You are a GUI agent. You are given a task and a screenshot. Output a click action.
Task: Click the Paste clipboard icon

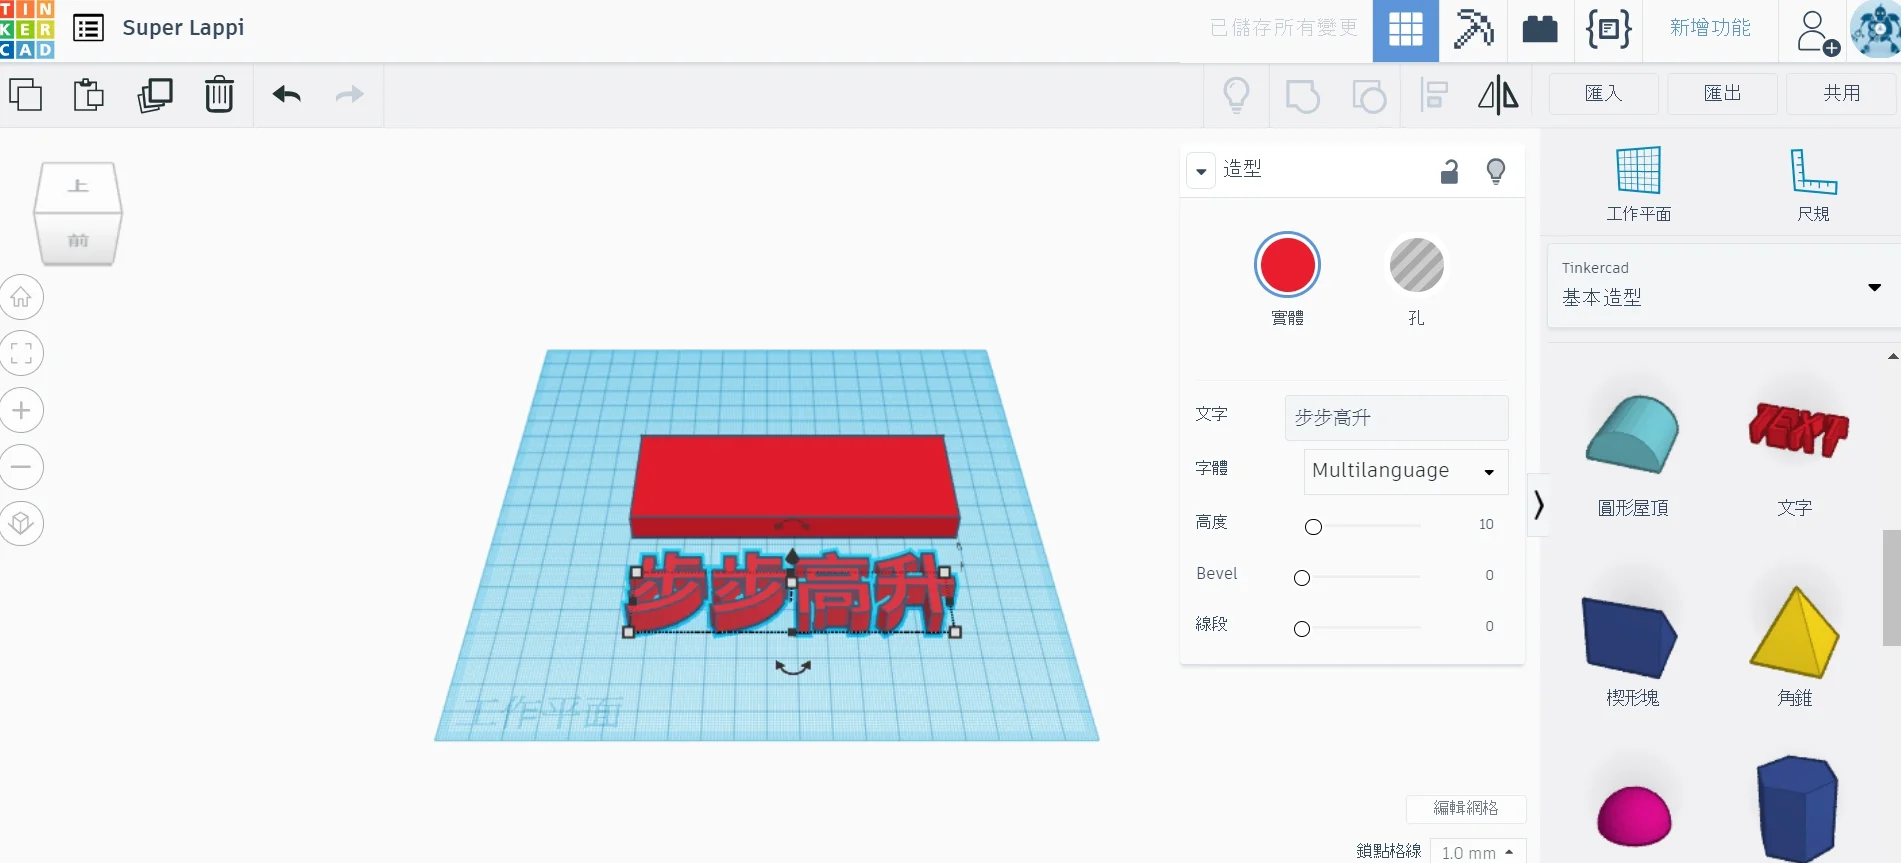89,95
